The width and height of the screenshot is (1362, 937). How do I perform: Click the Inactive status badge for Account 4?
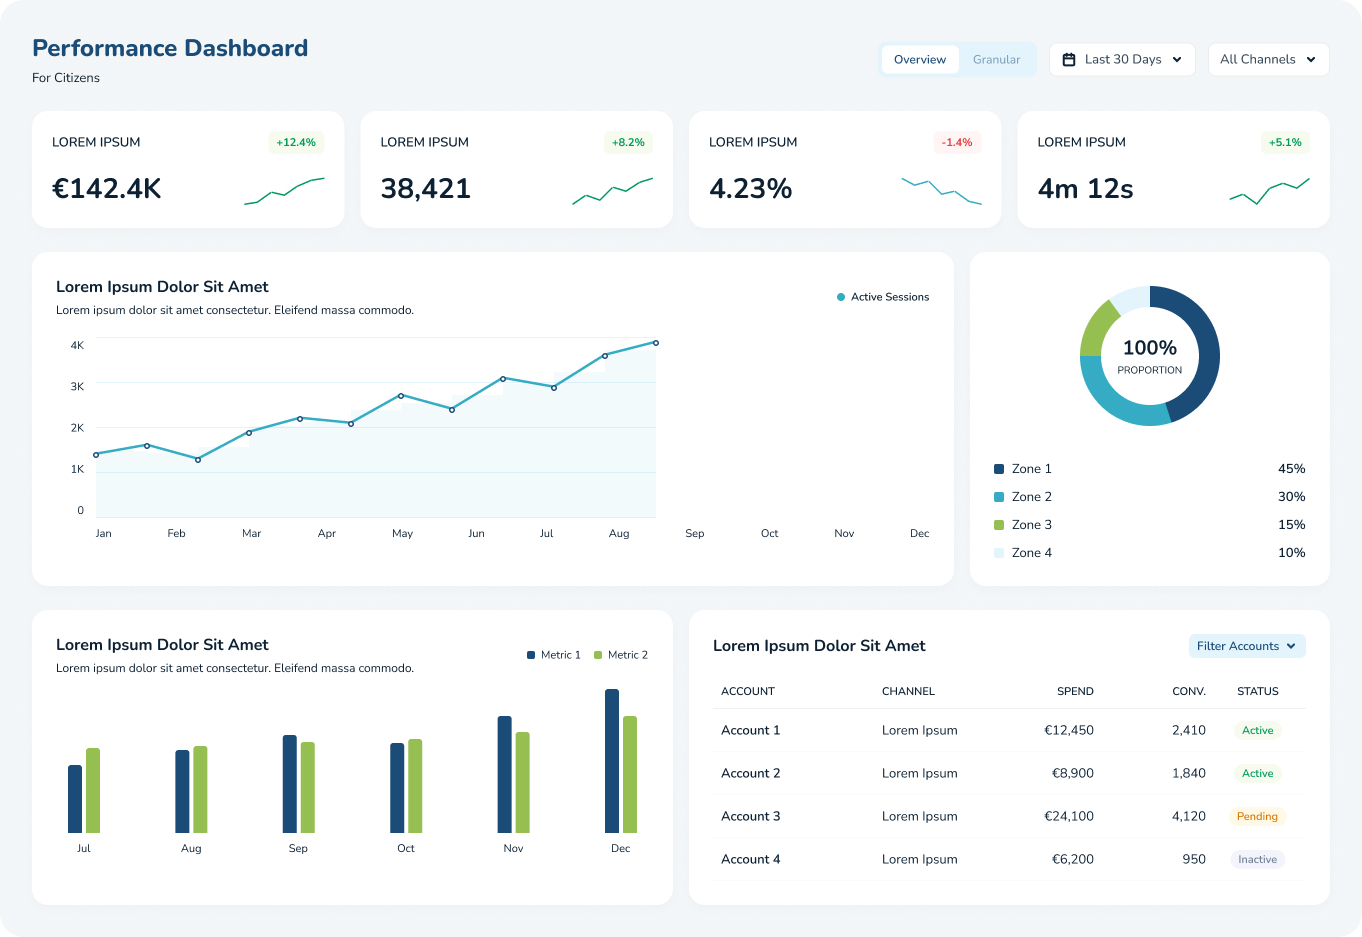click(x=1257, y=859)
